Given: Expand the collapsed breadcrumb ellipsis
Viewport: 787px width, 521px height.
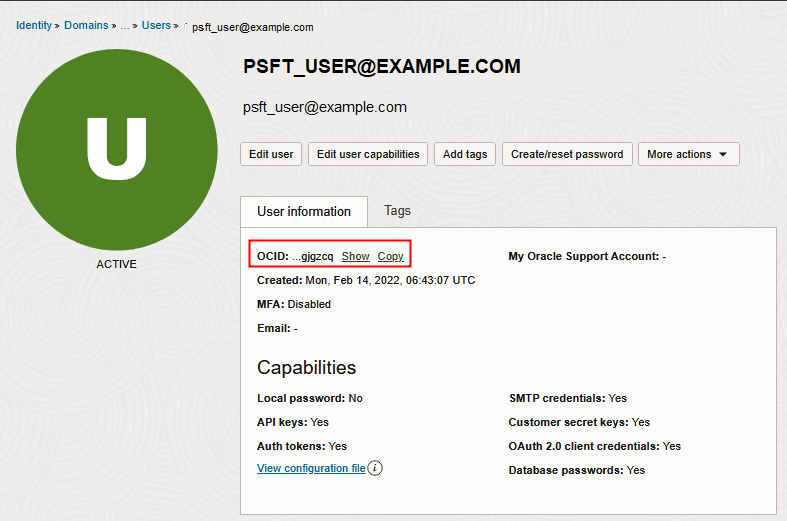Looking at the screenshot, I should [125, 26].
